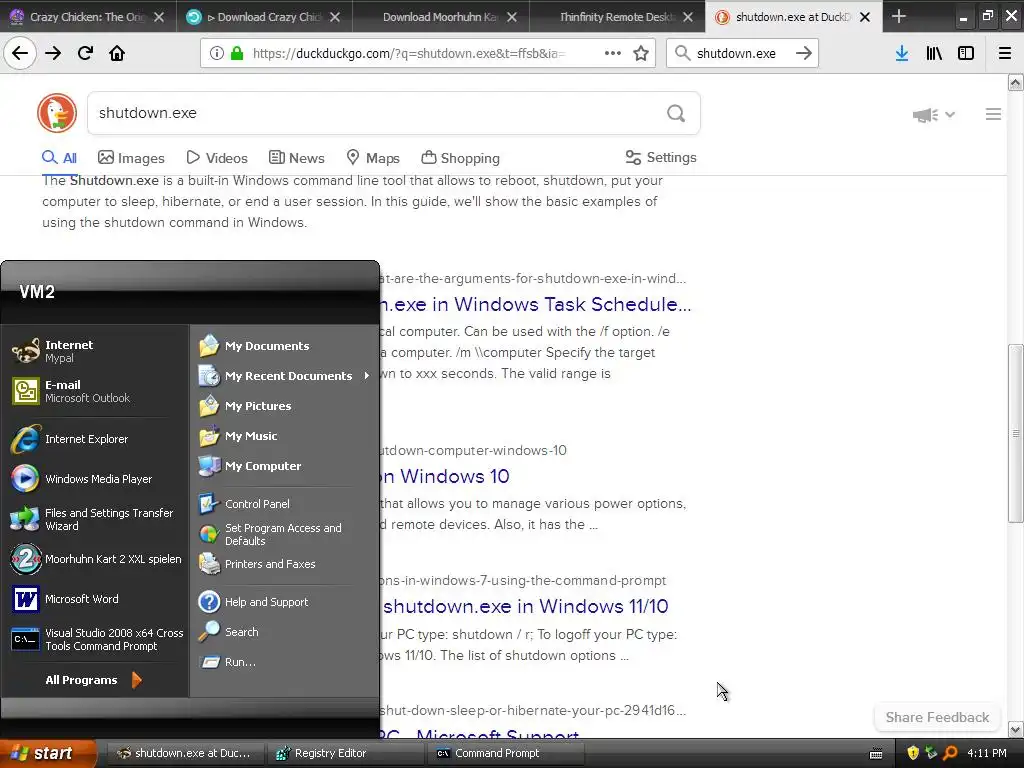Submit search with DuckDuckGo magnifier icon
The image size is (1024, 768).
676,113
